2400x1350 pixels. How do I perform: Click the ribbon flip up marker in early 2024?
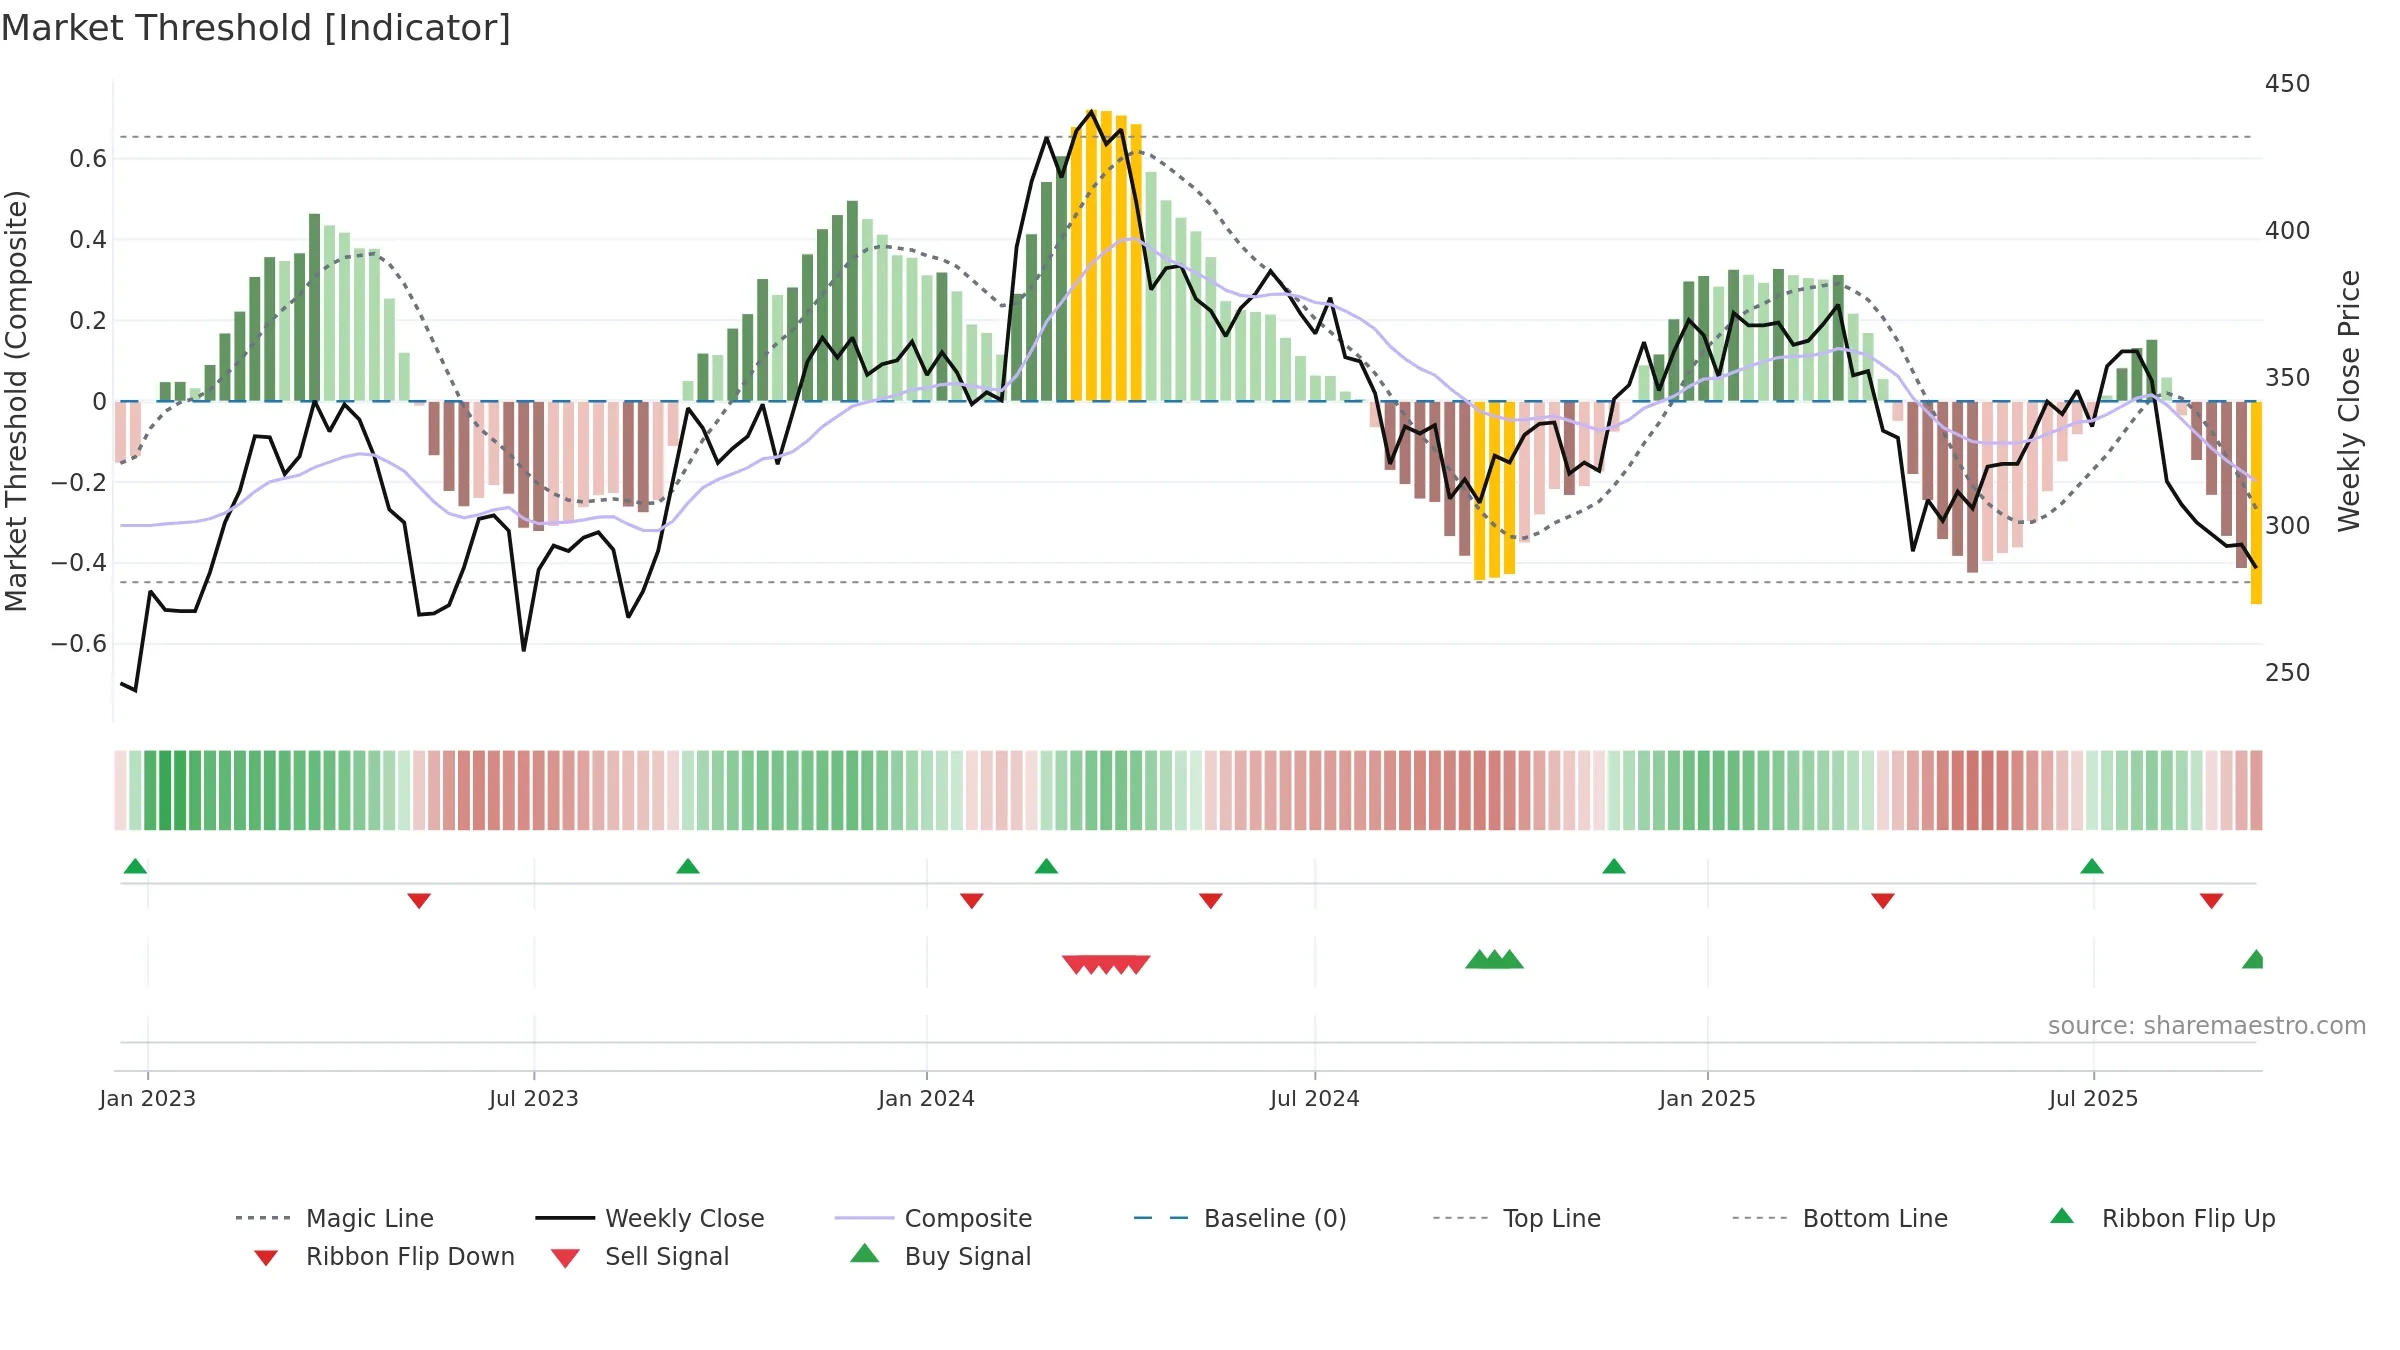pos(1046,866)
